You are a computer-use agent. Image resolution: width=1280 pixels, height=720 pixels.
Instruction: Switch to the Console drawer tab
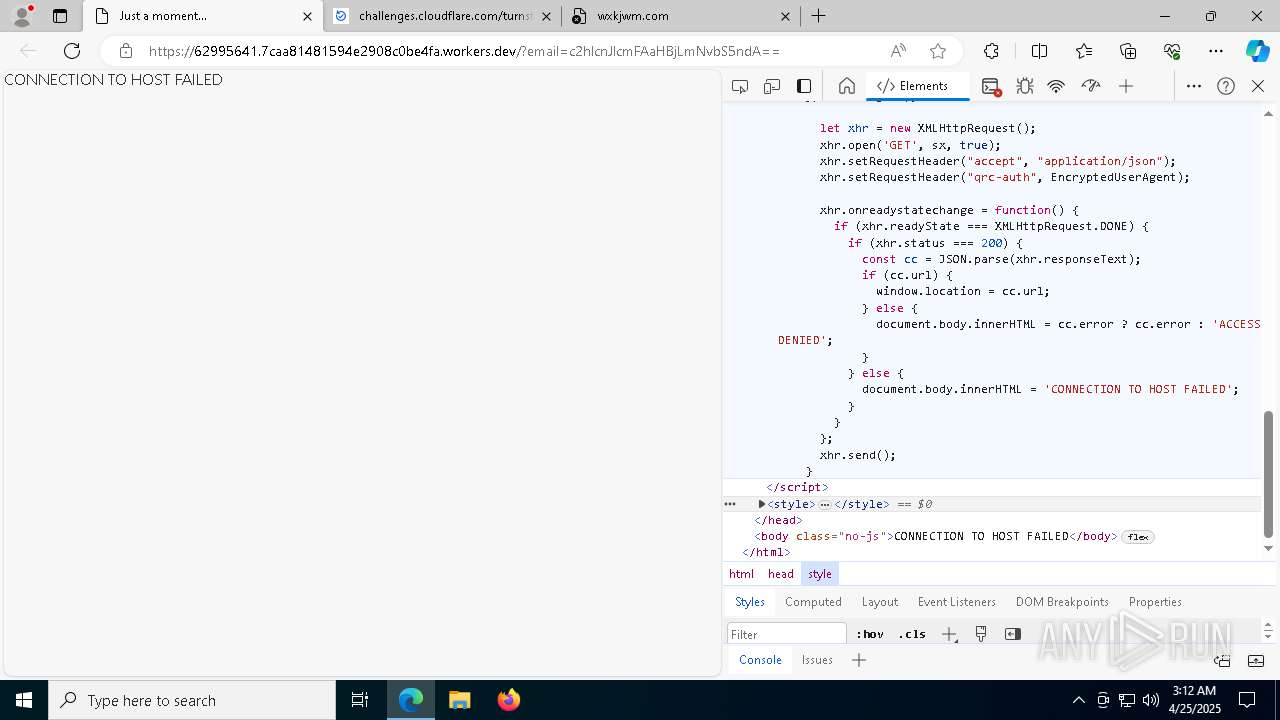point(760,660)
